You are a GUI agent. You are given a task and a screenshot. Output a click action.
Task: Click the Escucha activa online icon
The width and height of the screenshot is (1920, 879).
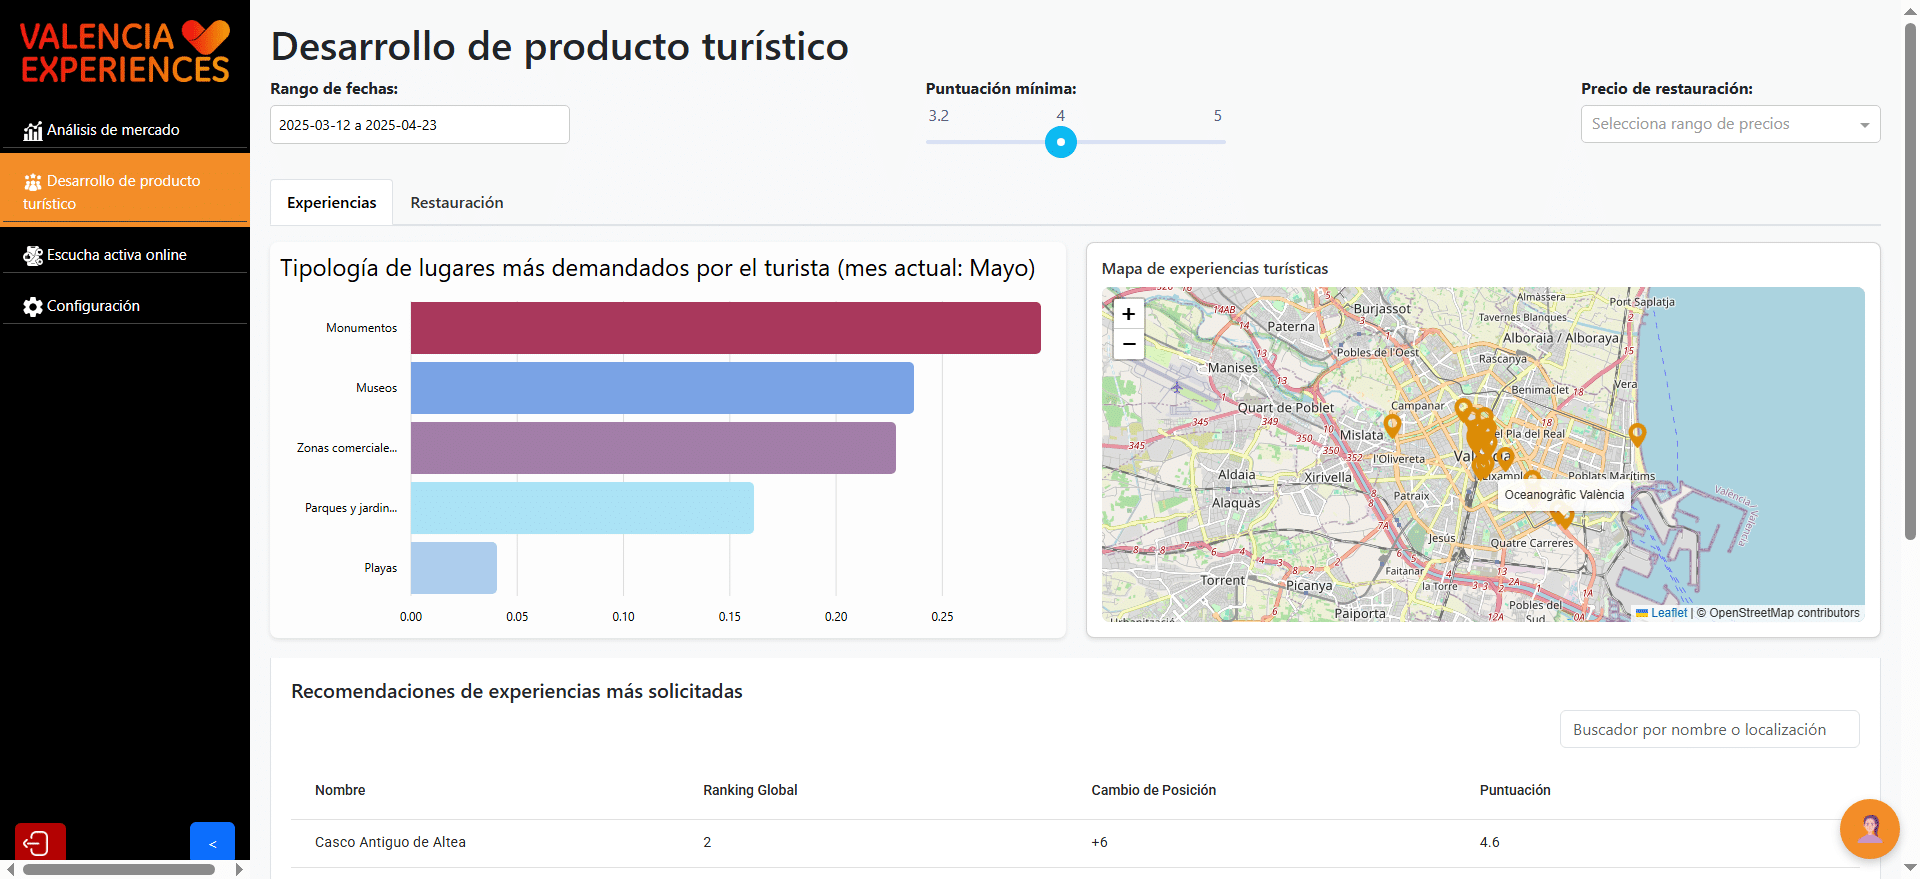coord(33,256)
